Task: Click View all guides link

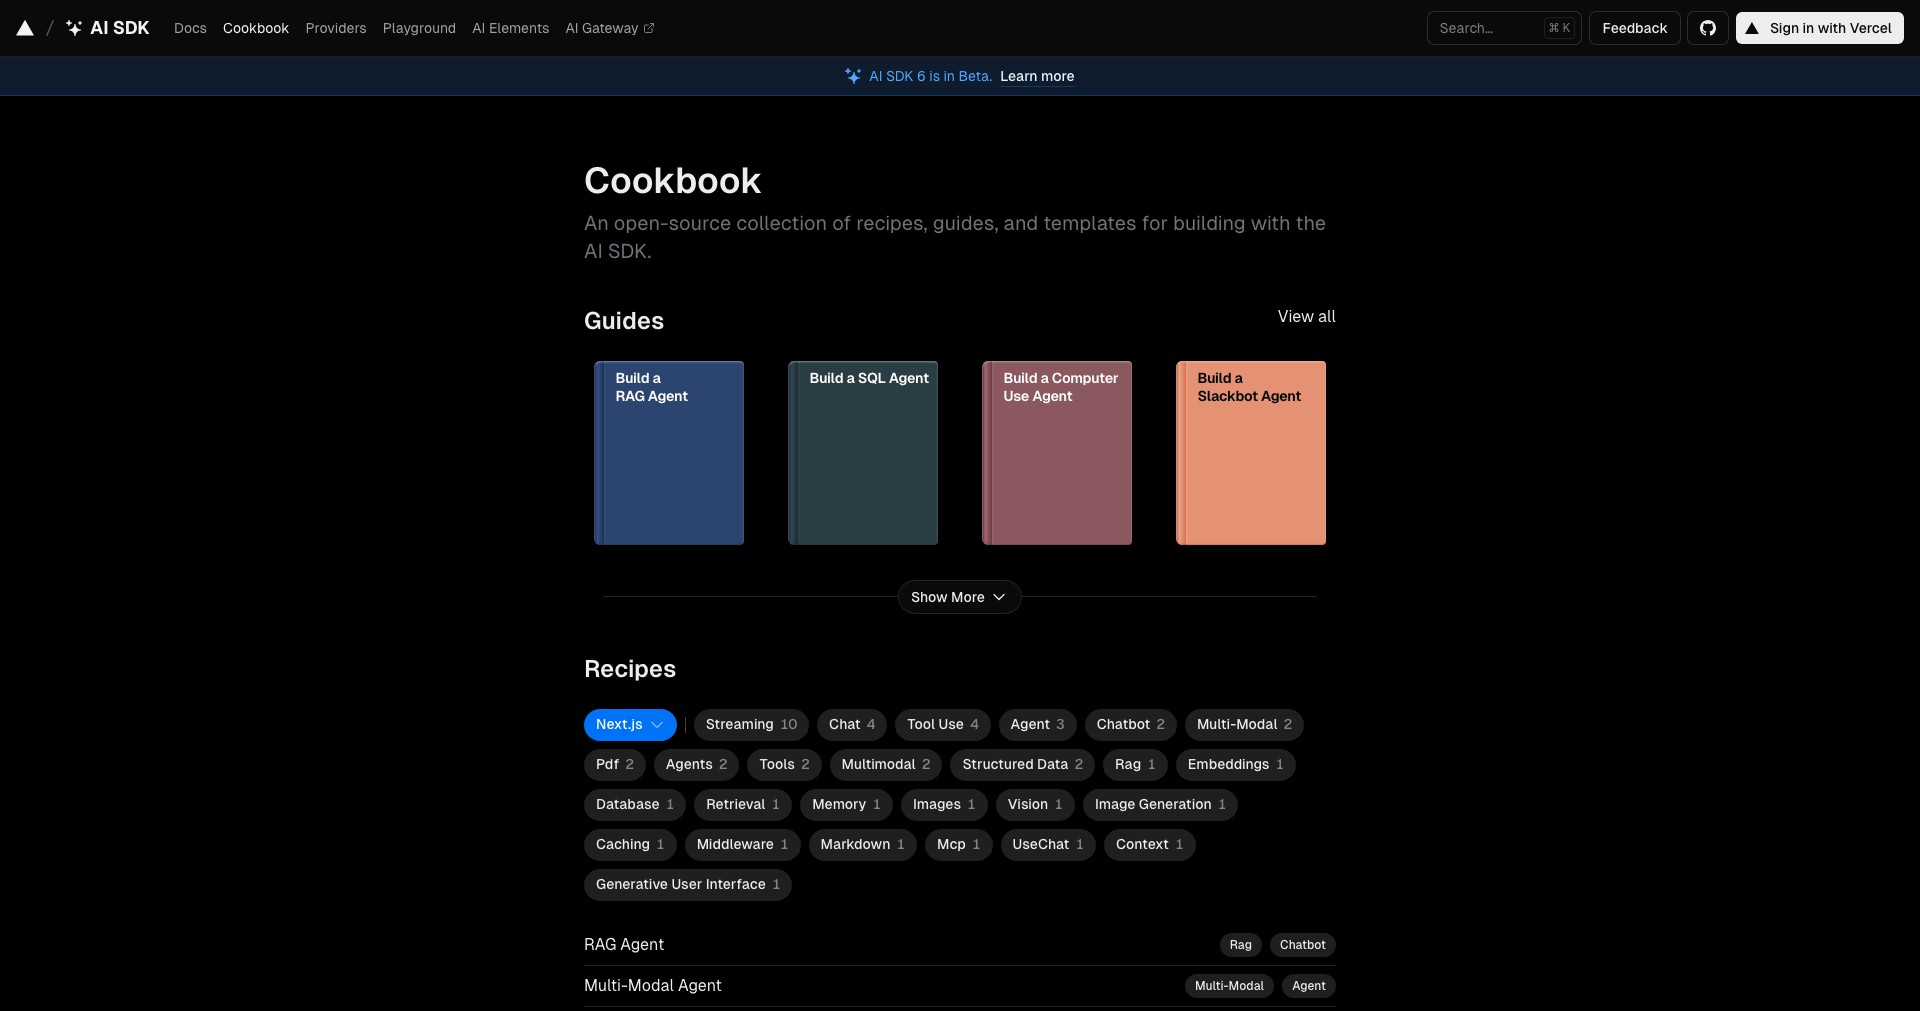Action: pyautogui.click(x=1306, y=316)
